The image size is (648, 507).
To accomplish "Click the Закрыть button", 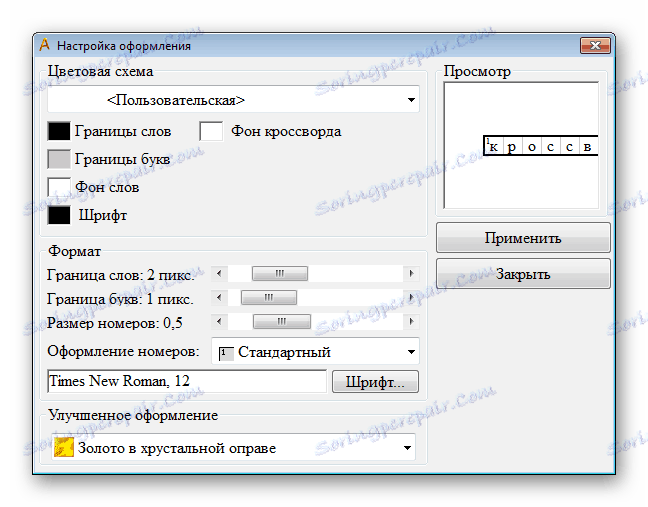I will 523,274.
